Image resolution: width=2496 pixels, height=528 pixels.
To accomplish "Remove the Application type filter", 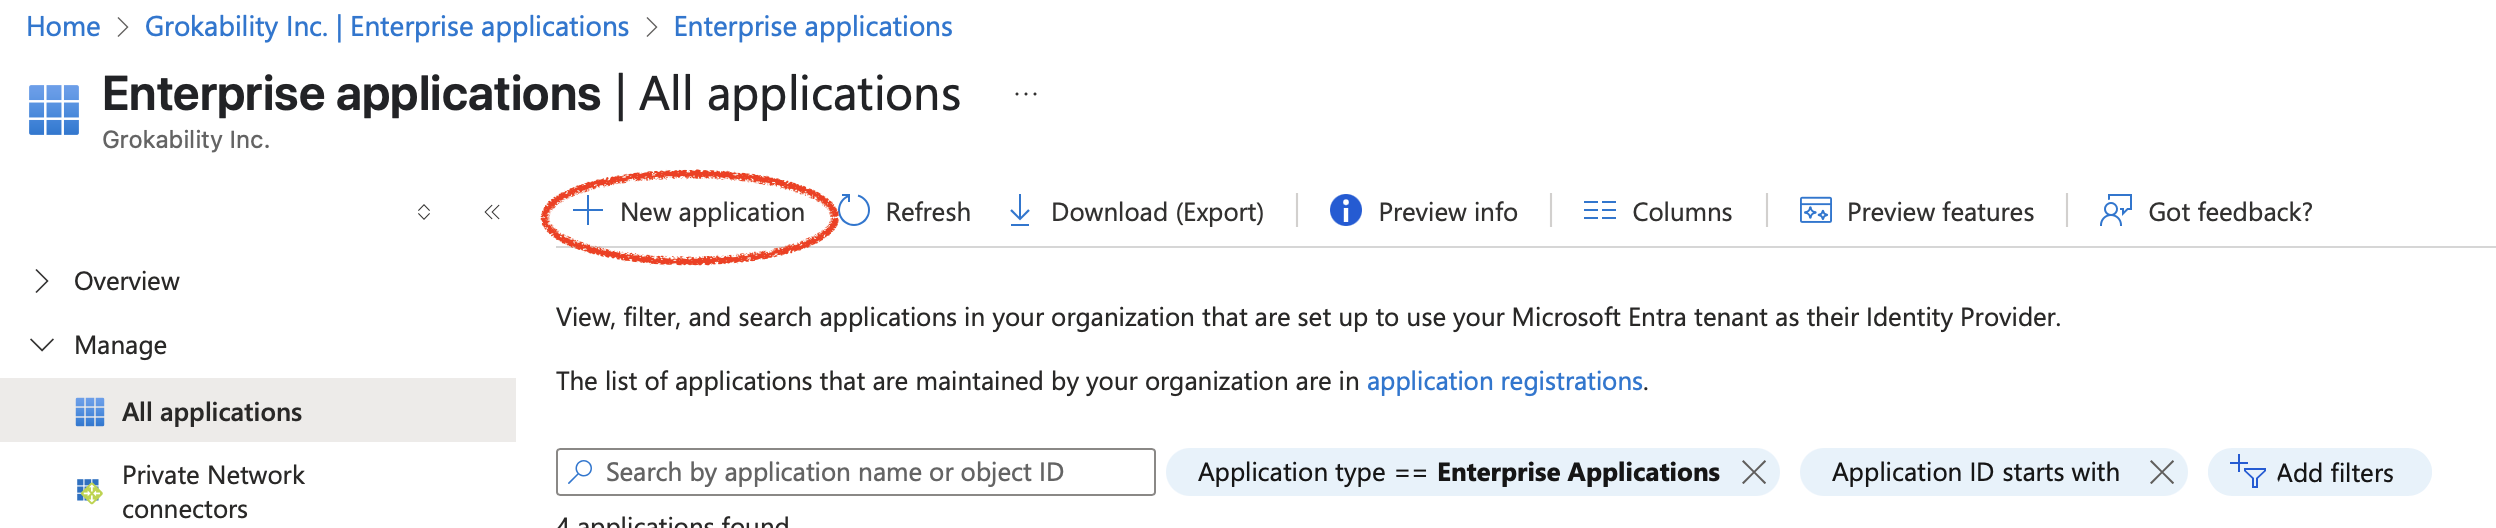I will point(1753,472).
